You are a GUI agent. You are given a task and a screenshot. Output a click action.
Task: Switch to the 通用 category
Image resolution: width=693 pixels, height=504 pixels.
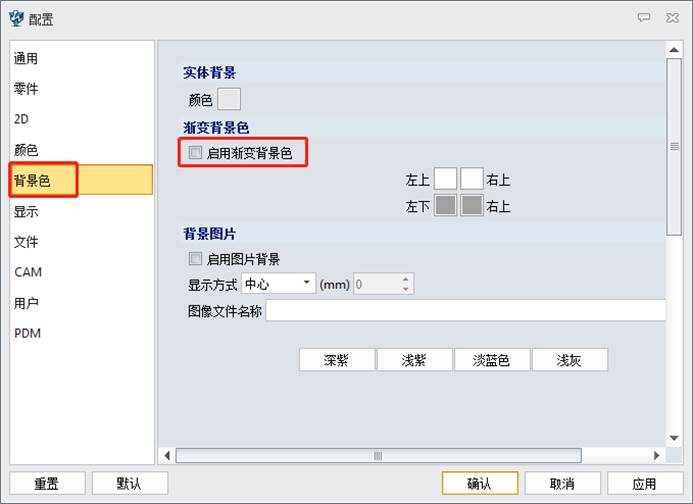tap(26, 58)
